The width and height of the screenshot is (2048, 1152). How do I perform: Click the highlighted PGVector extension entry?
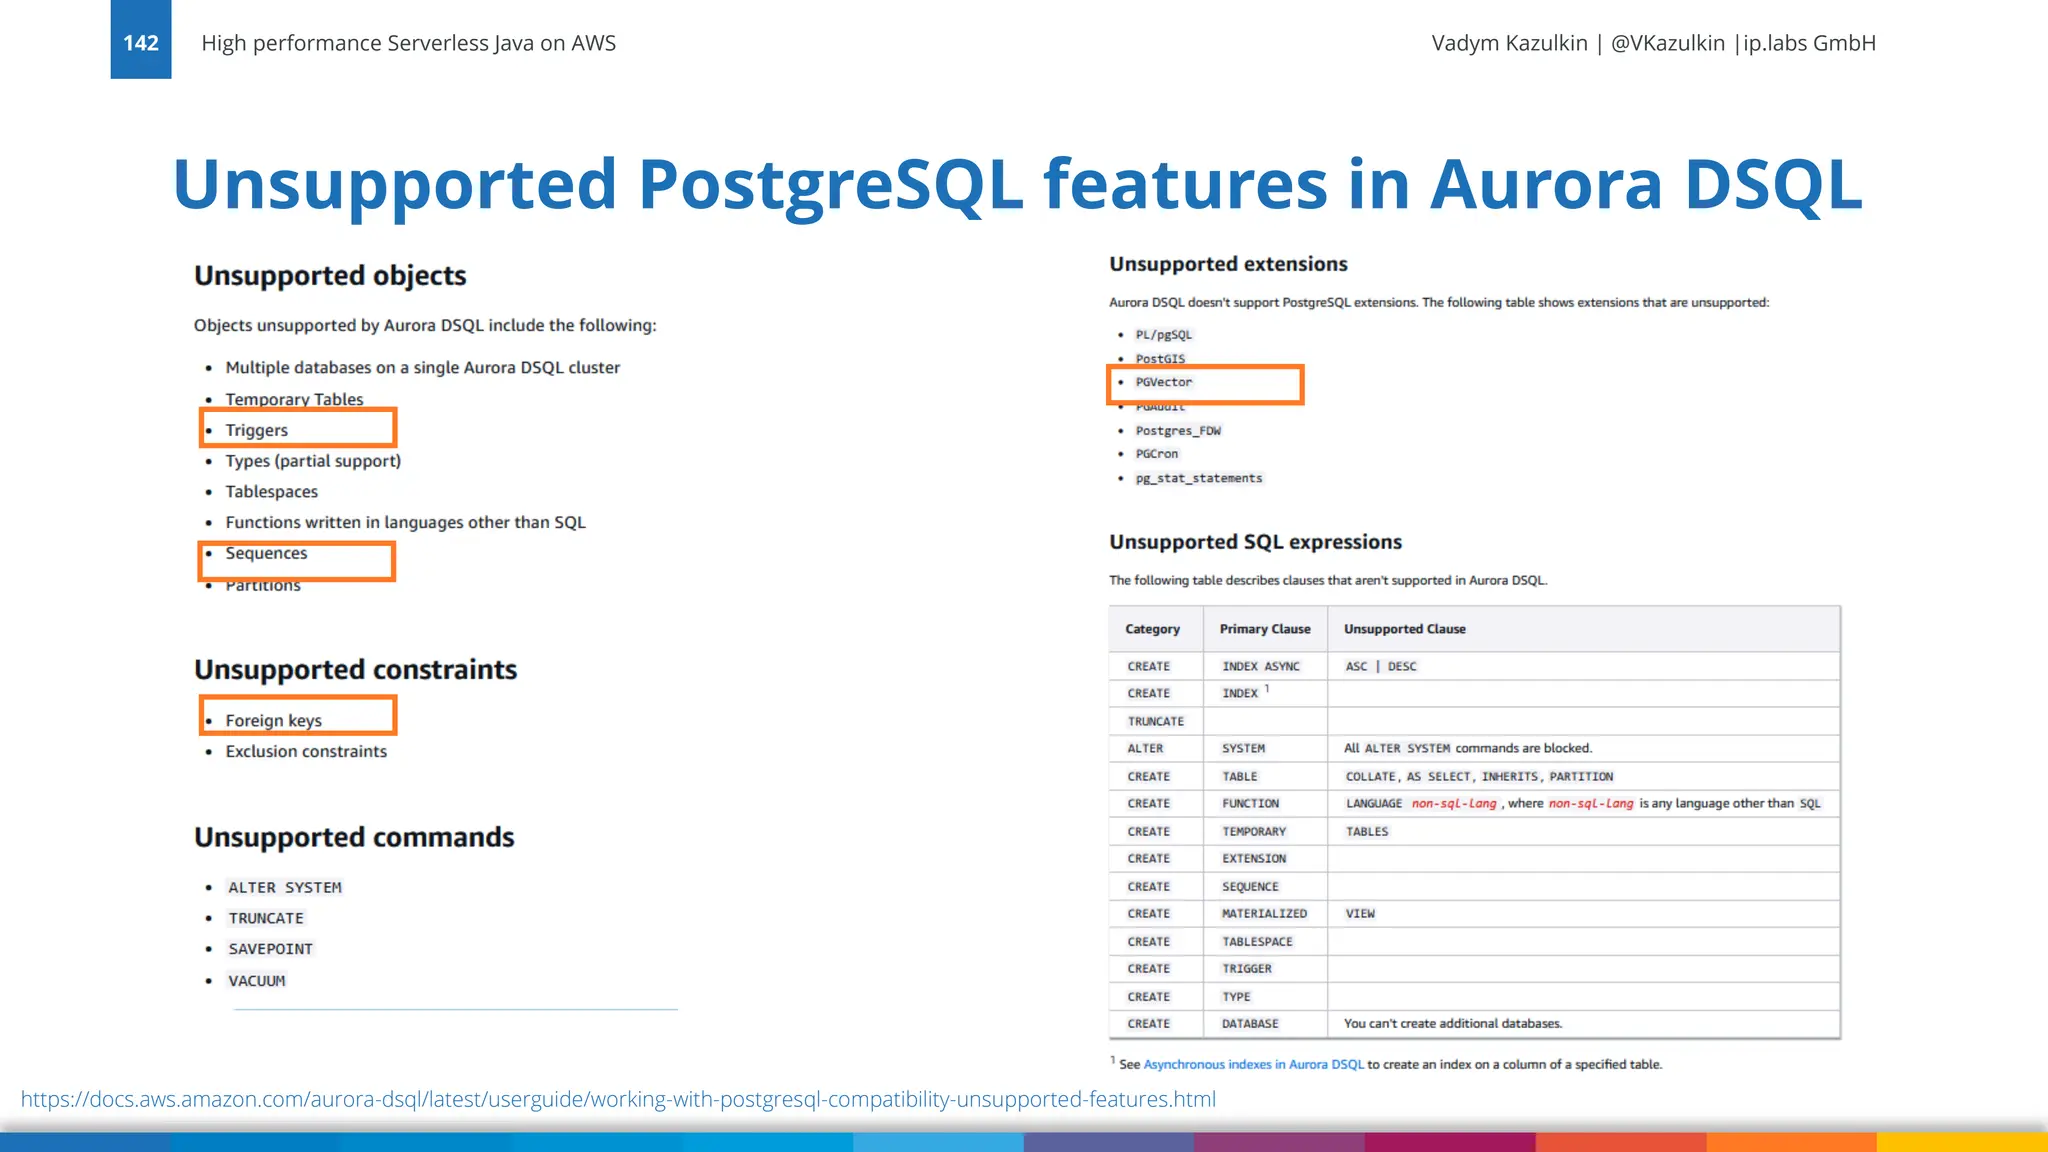coord(1164,382)
